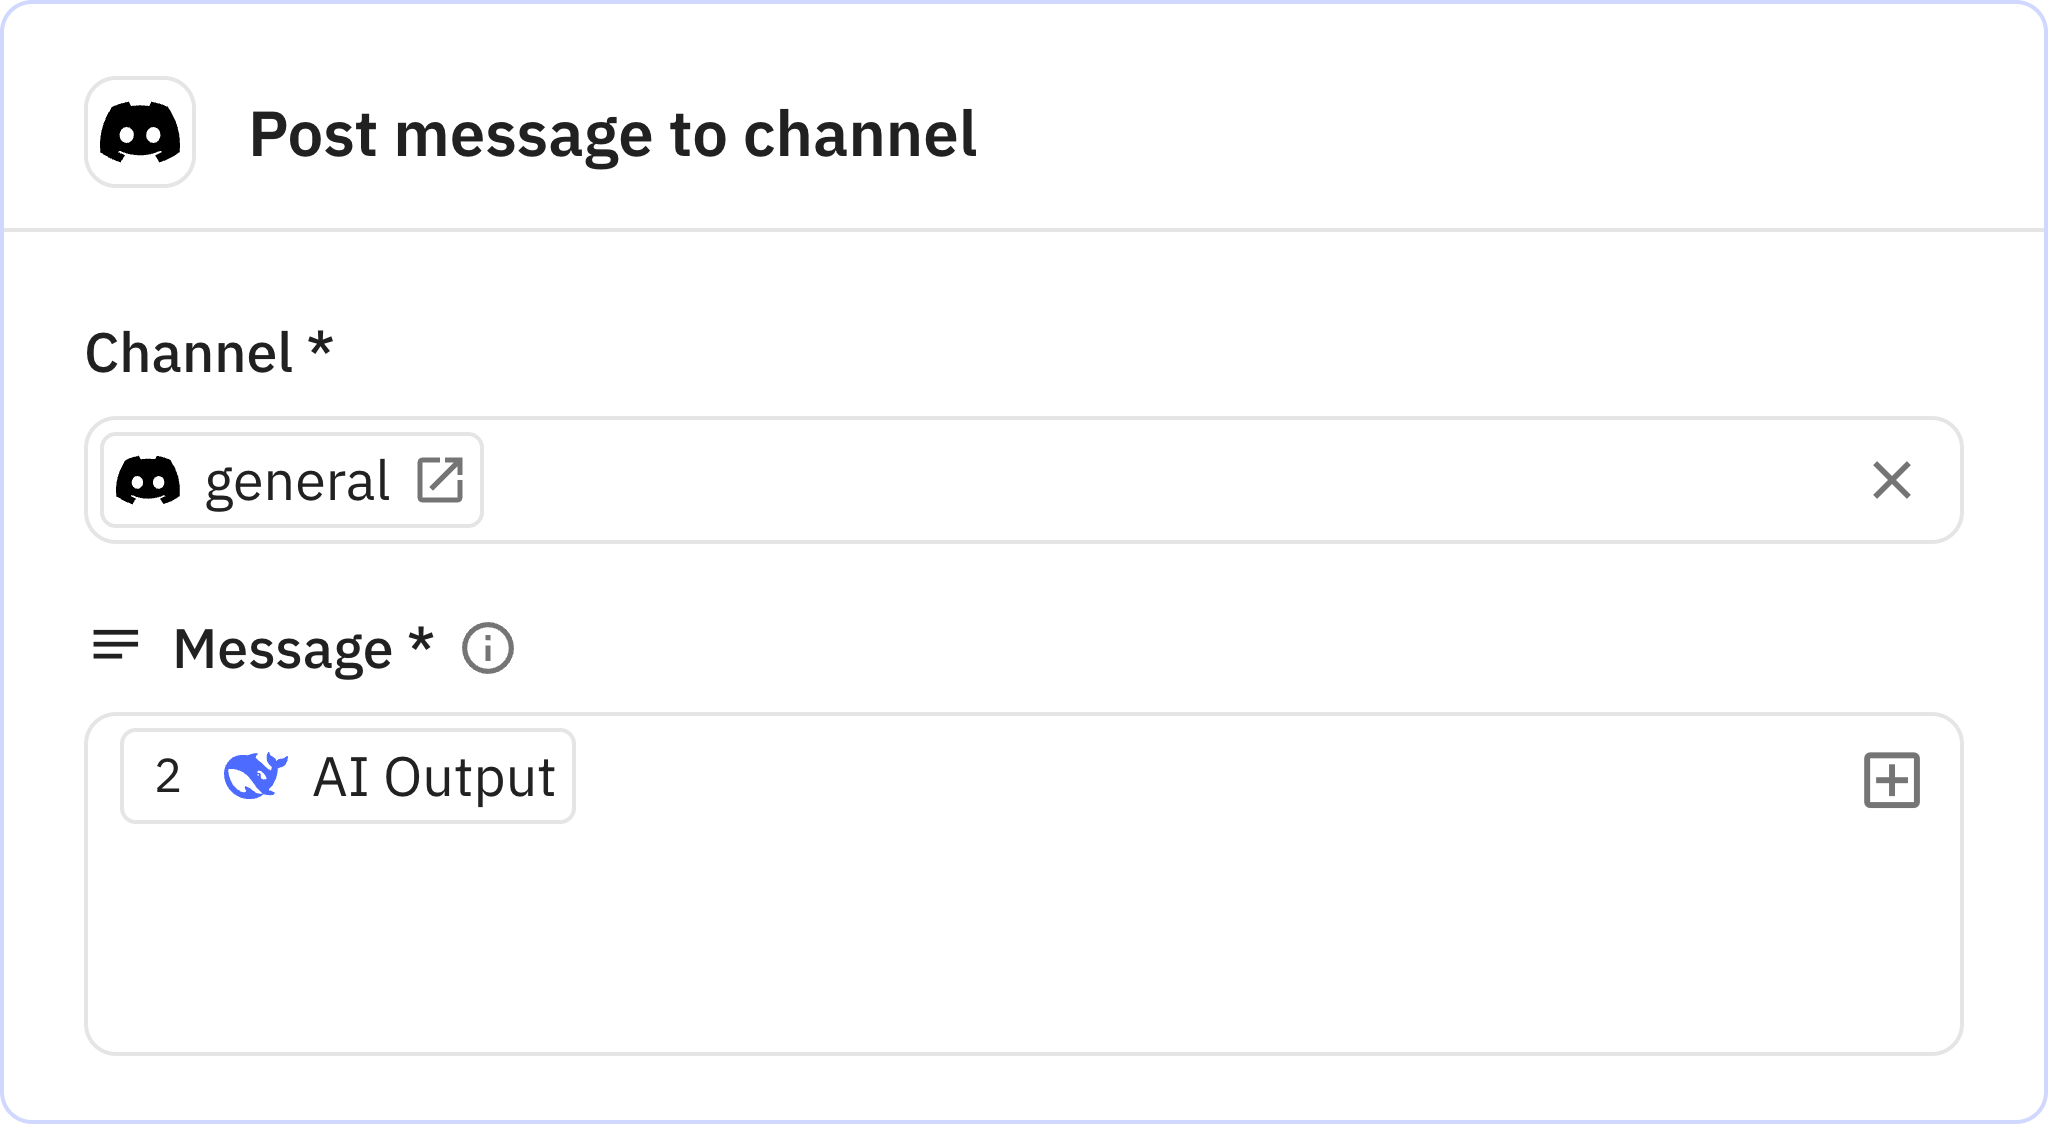Click the 'AI Output' label text

click(x=435, y=775)
